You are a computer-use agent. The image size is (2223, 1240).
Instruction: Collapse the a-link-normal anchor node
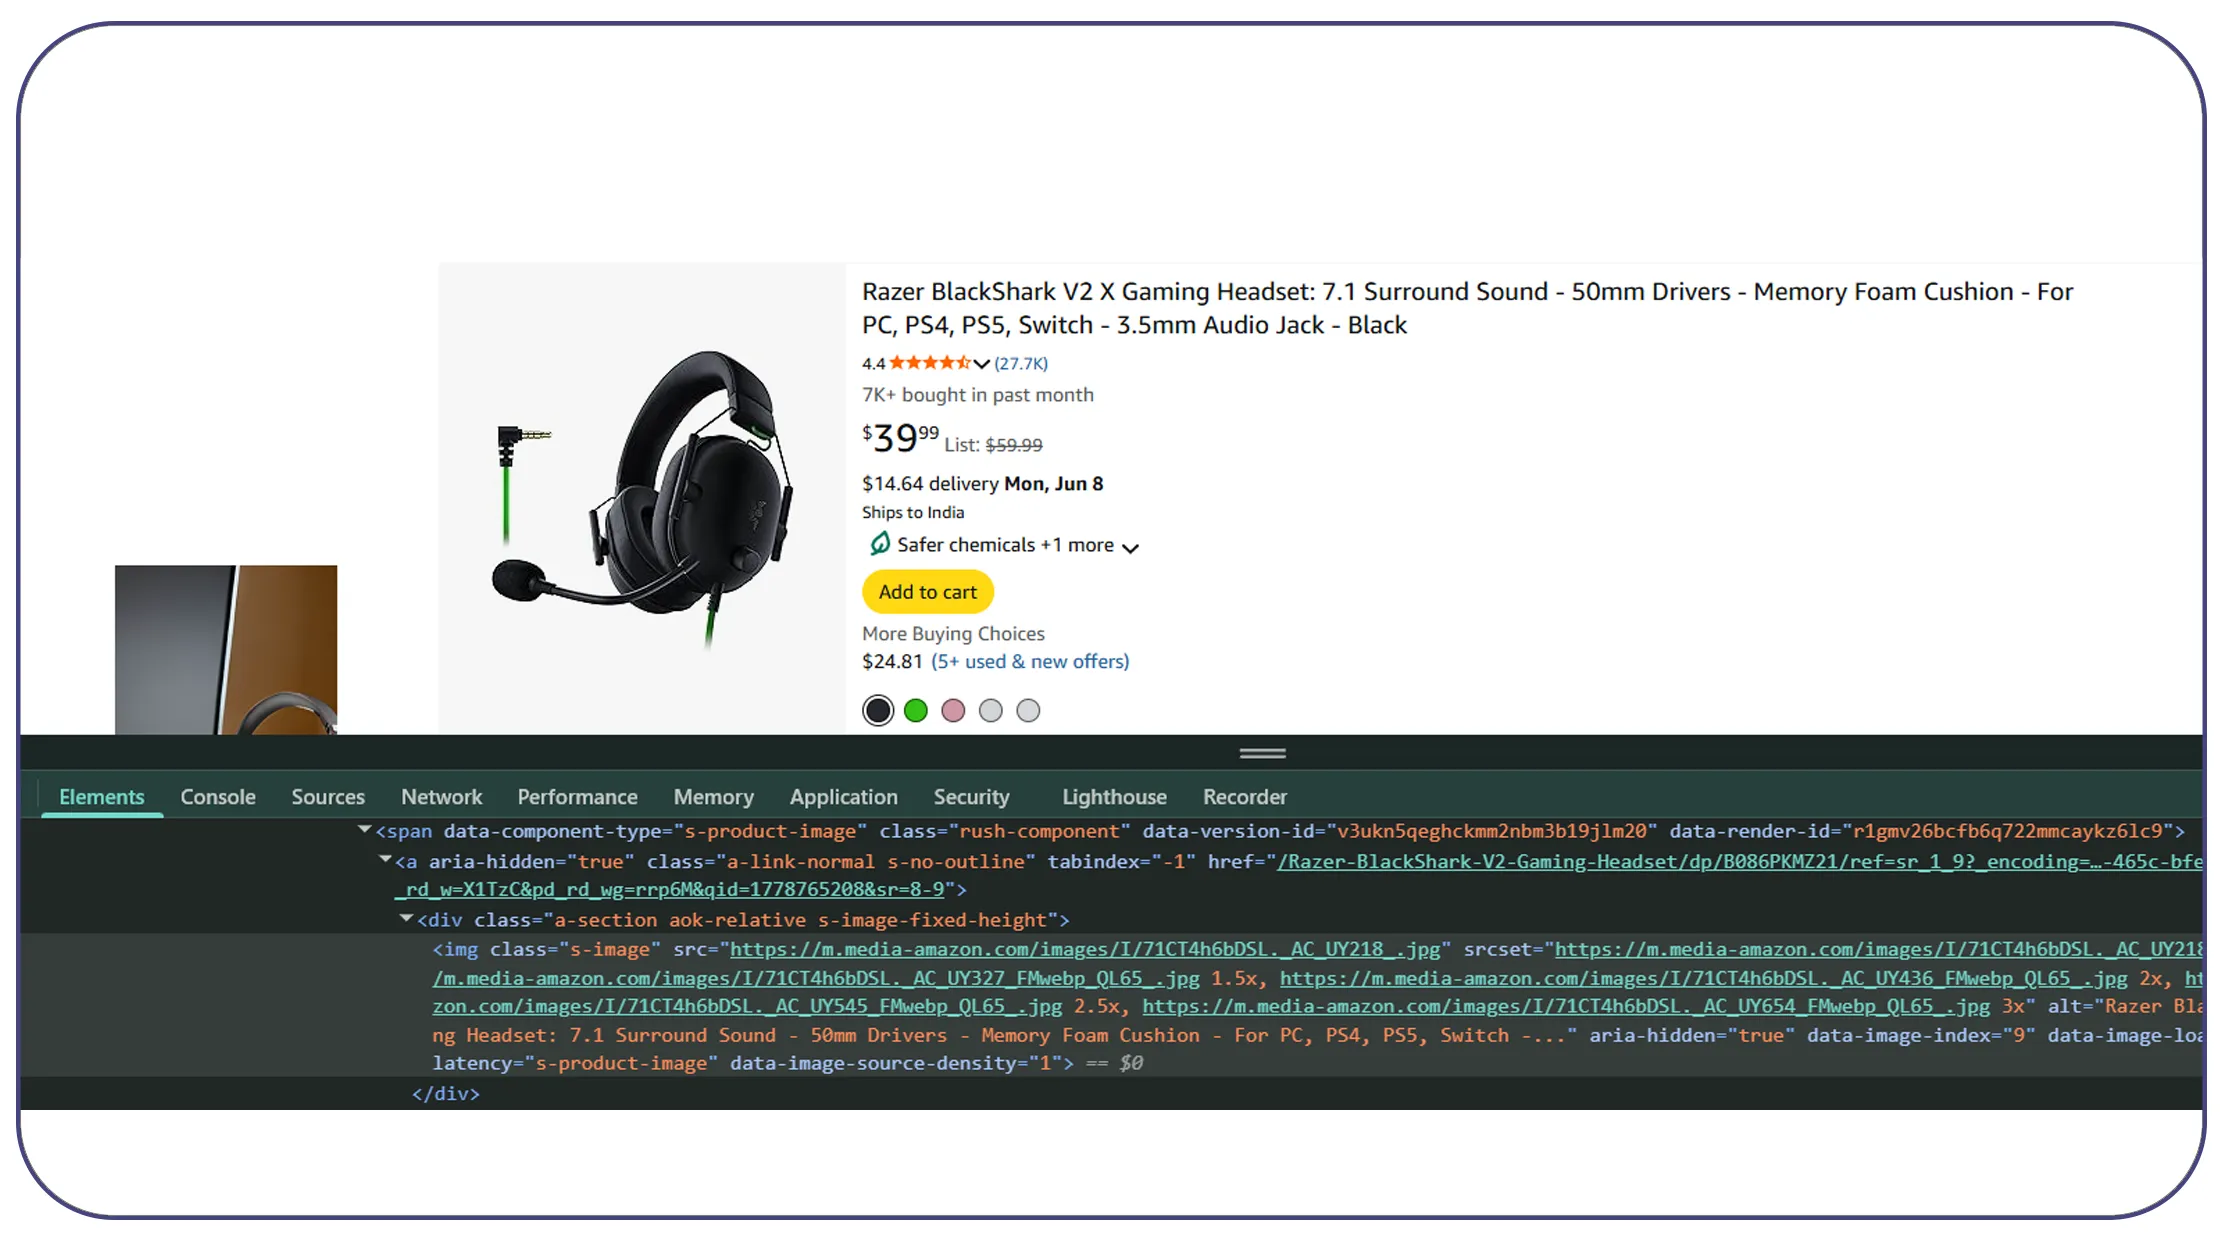385,859
